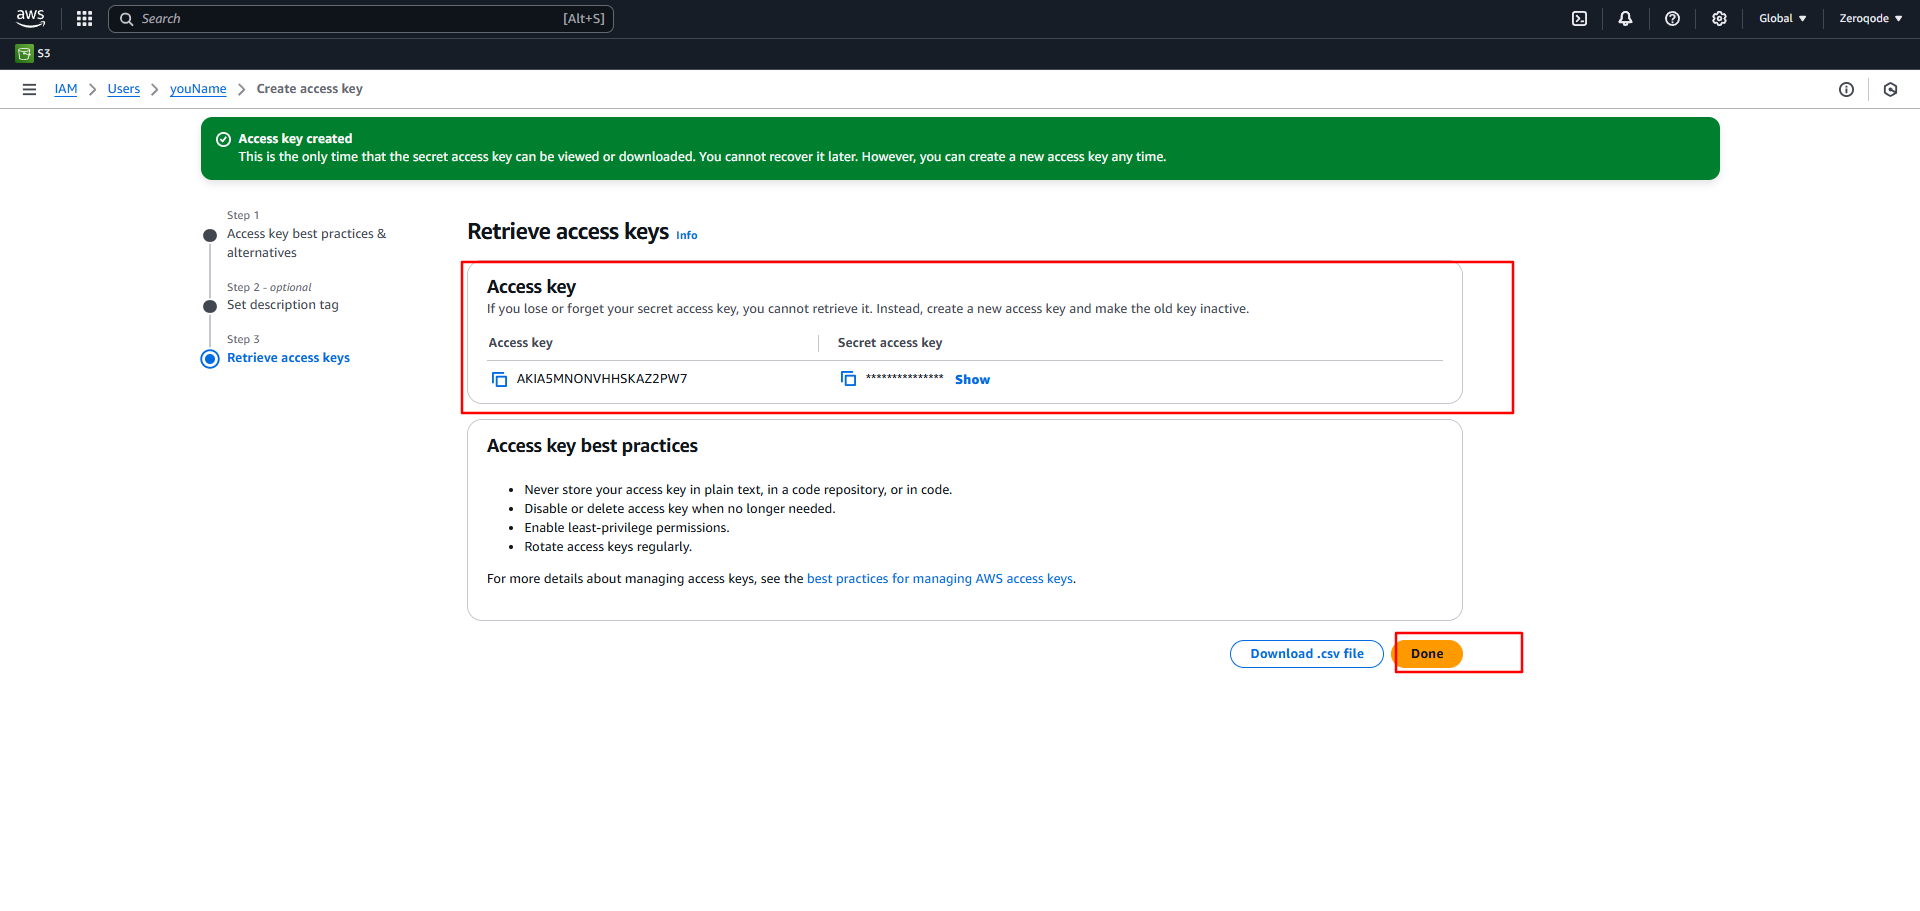Launch CloudShell from the top bar

tap(1579, 19)
